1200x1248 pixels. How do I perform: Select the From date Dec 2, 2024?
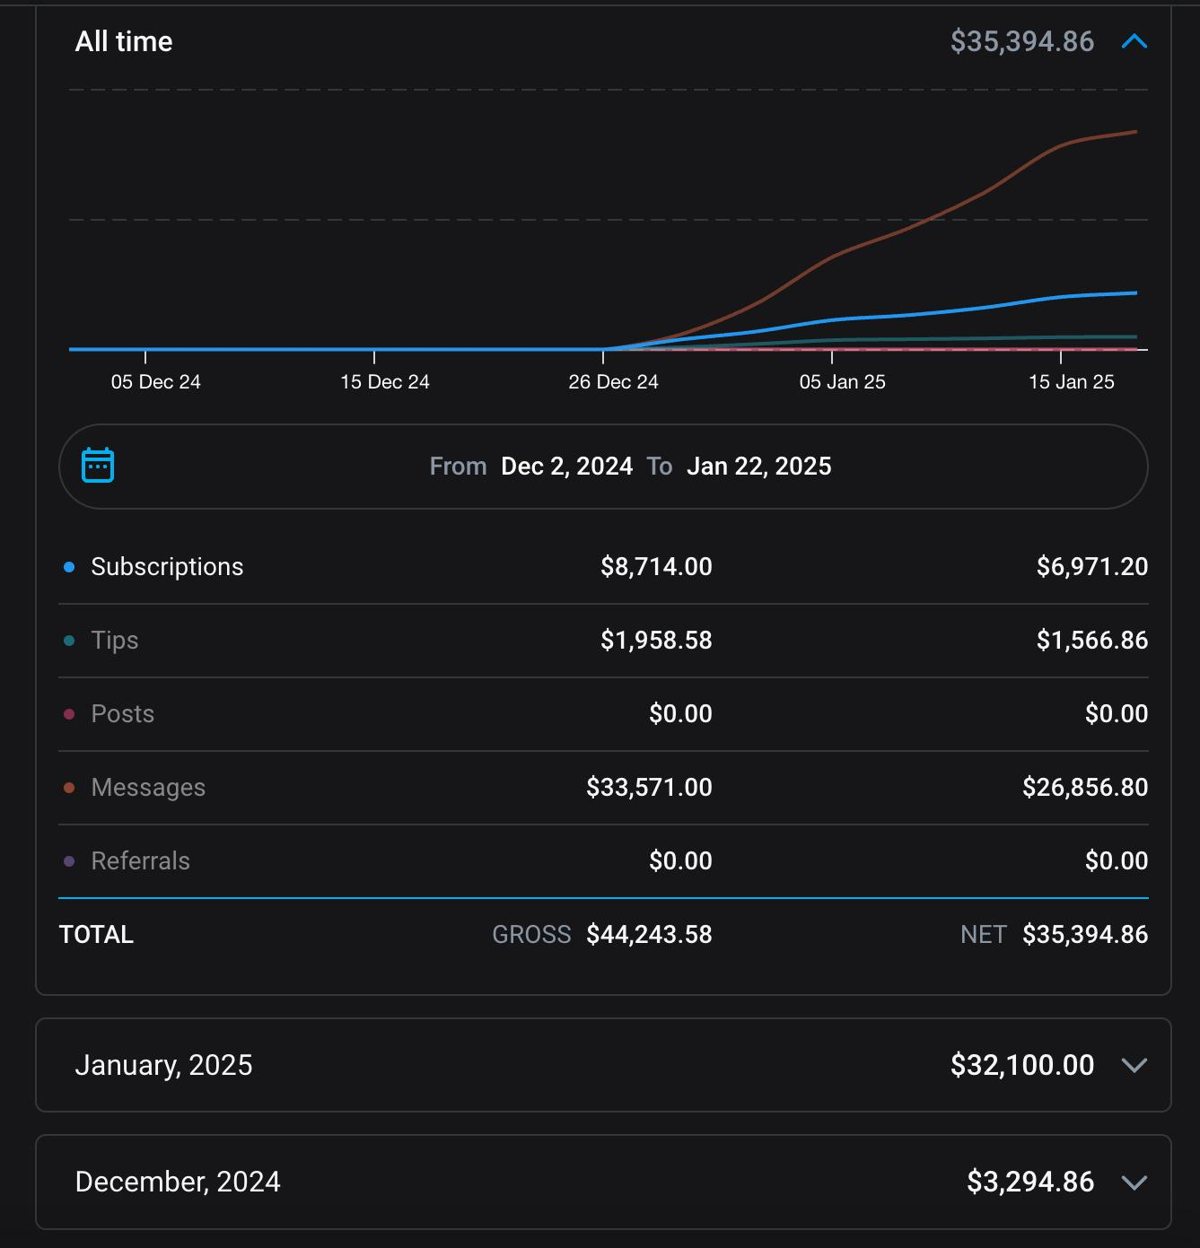click(566, 466)
